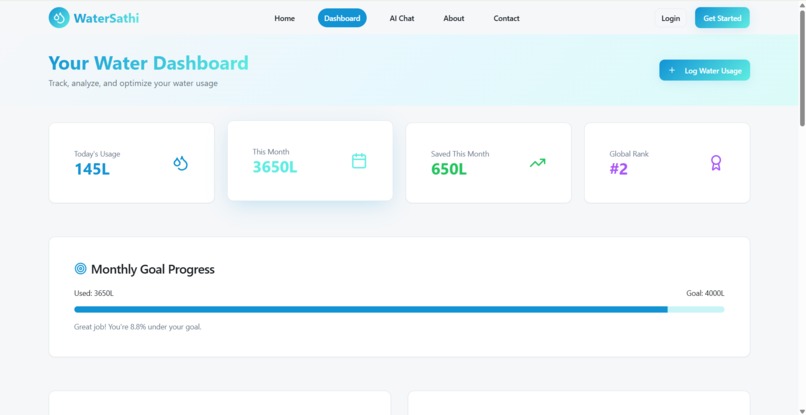806x415 pixels.
Task: Click the "Monthly Goal Progress" heading
Action: [153, 269]
